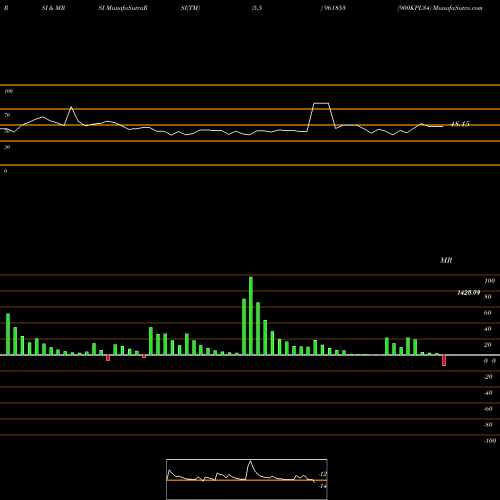Click the MR axis label -100
500x500 pixels.
(x=490, y=441)
